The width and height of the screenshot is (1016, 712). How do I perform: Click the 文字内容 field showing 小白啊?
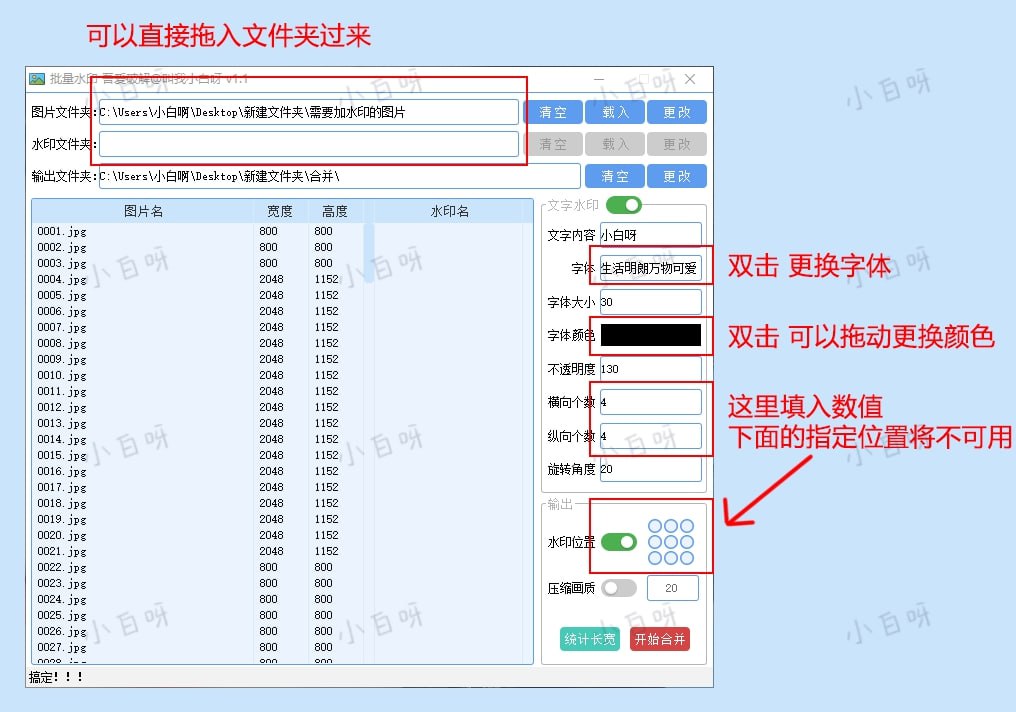pos(650,233)
